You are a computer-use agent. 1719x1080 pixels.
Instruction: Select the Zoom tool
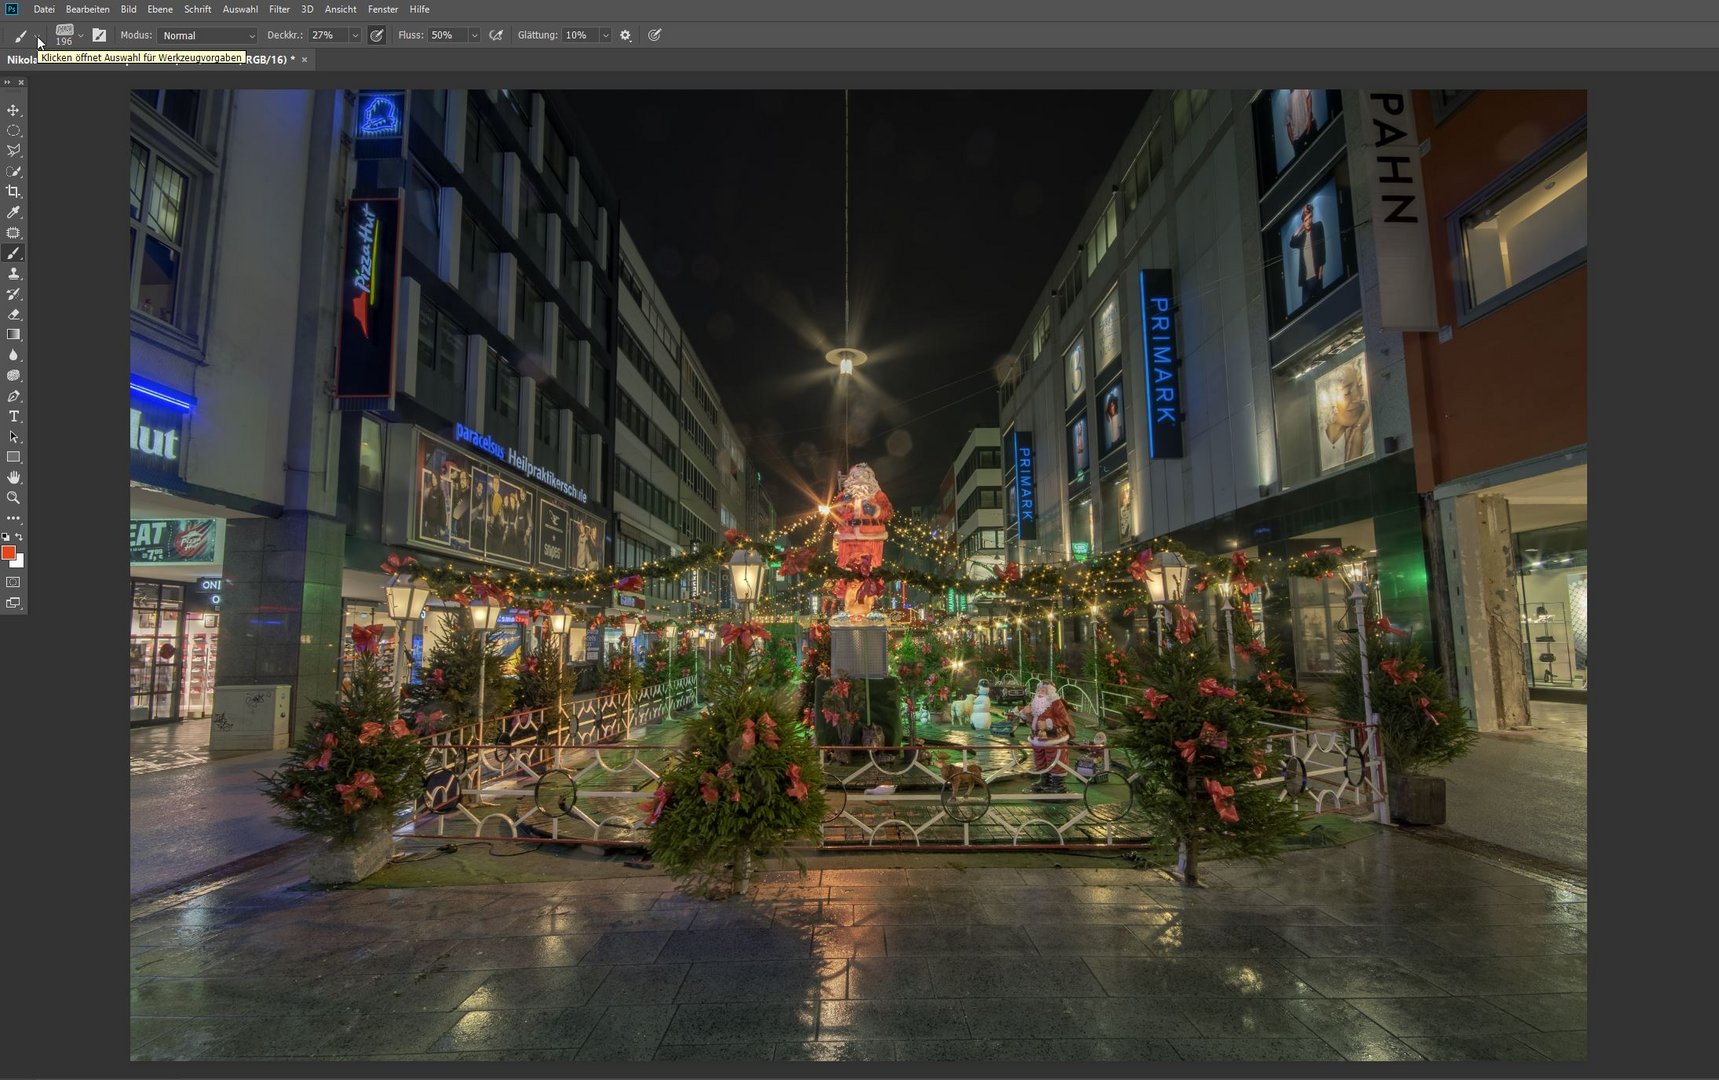click(x=13, y=498)
